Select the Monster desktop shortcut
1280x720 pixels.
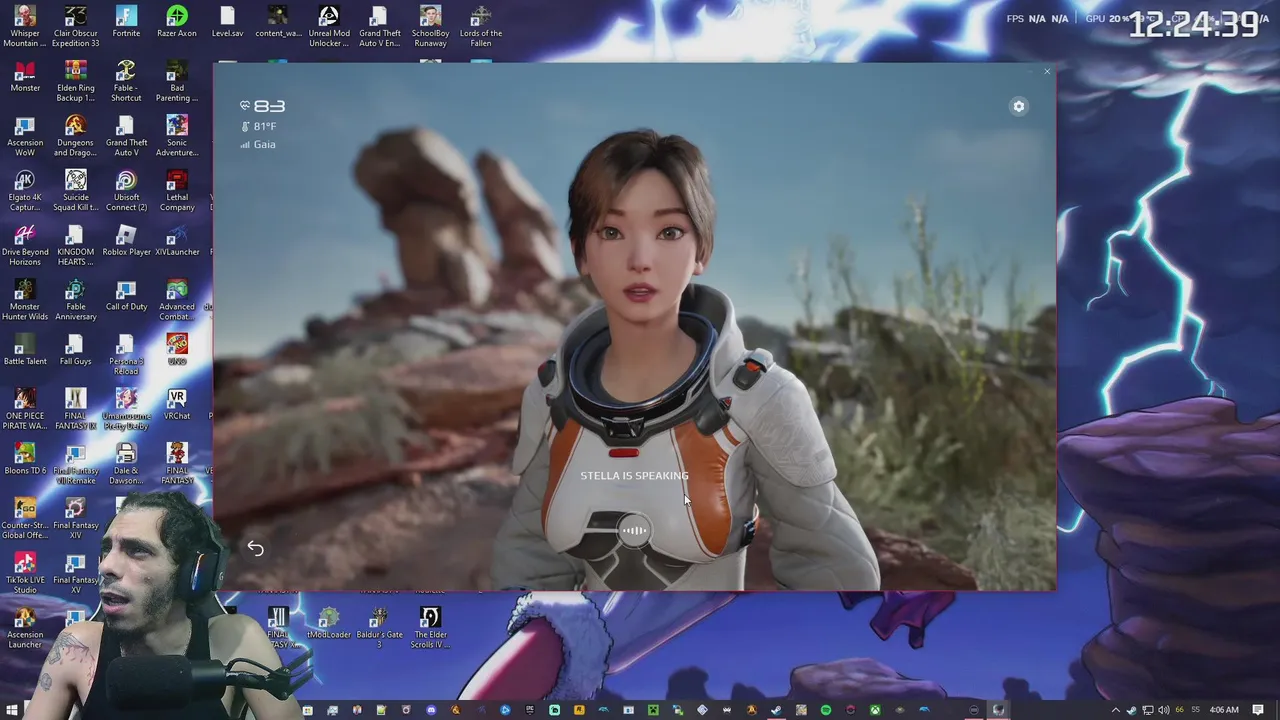[25, 77]
